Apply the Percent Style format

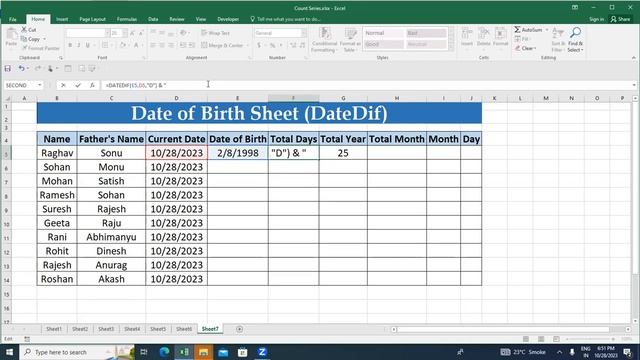[x=272, y=45]
